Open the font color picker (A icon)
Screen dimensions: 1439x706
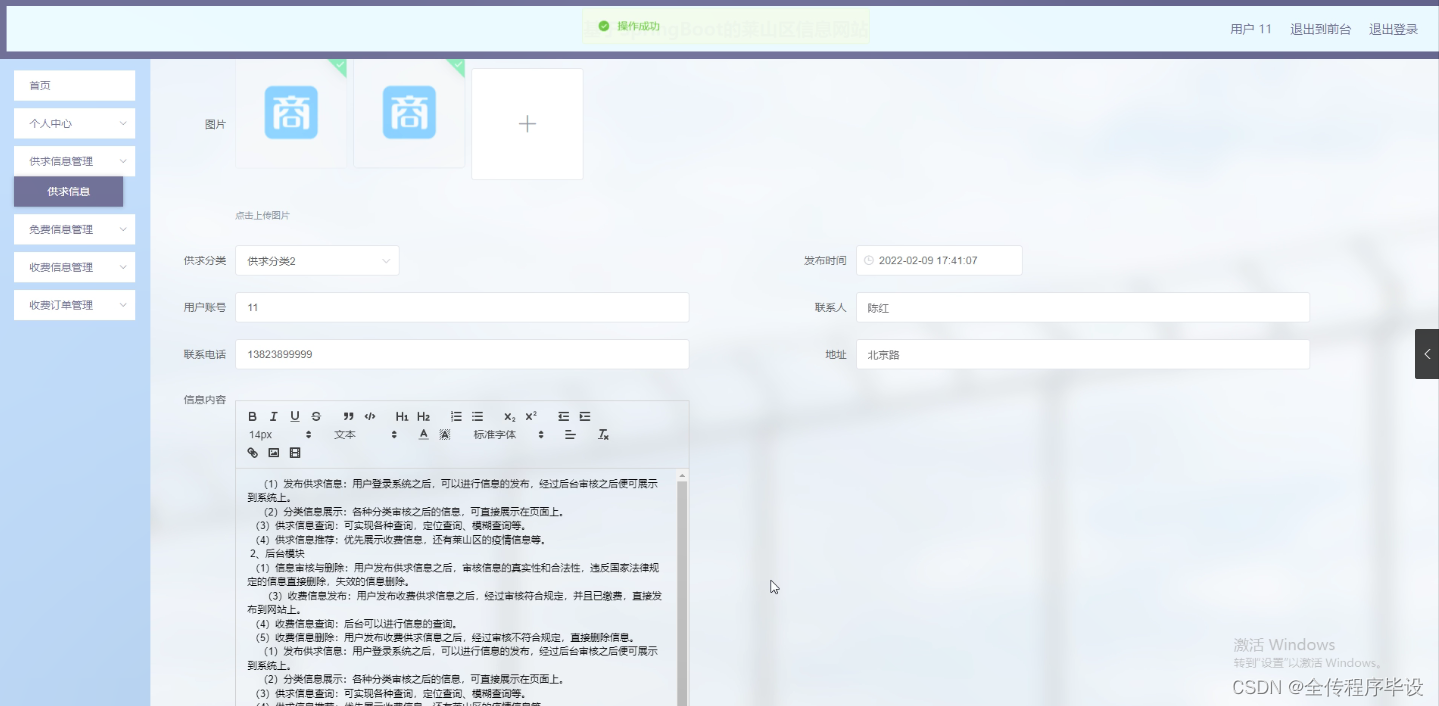(x=423, y=435)
